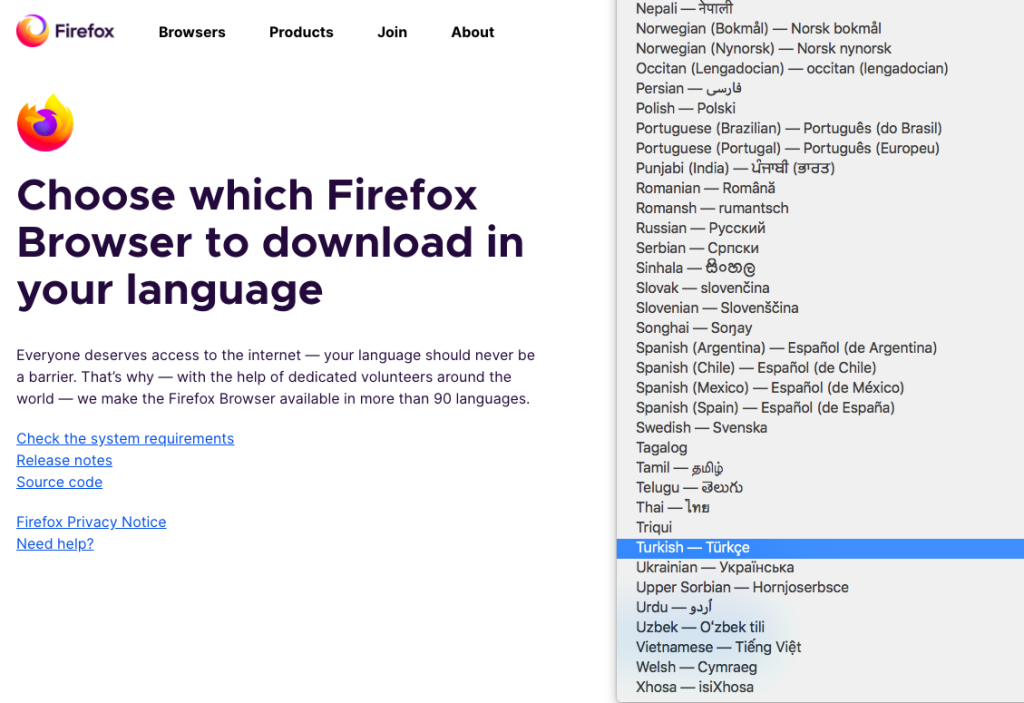This screenshot has width=1024, height=703.
Task: Select Turkish — Türkçe from language list
Action: 692,548
